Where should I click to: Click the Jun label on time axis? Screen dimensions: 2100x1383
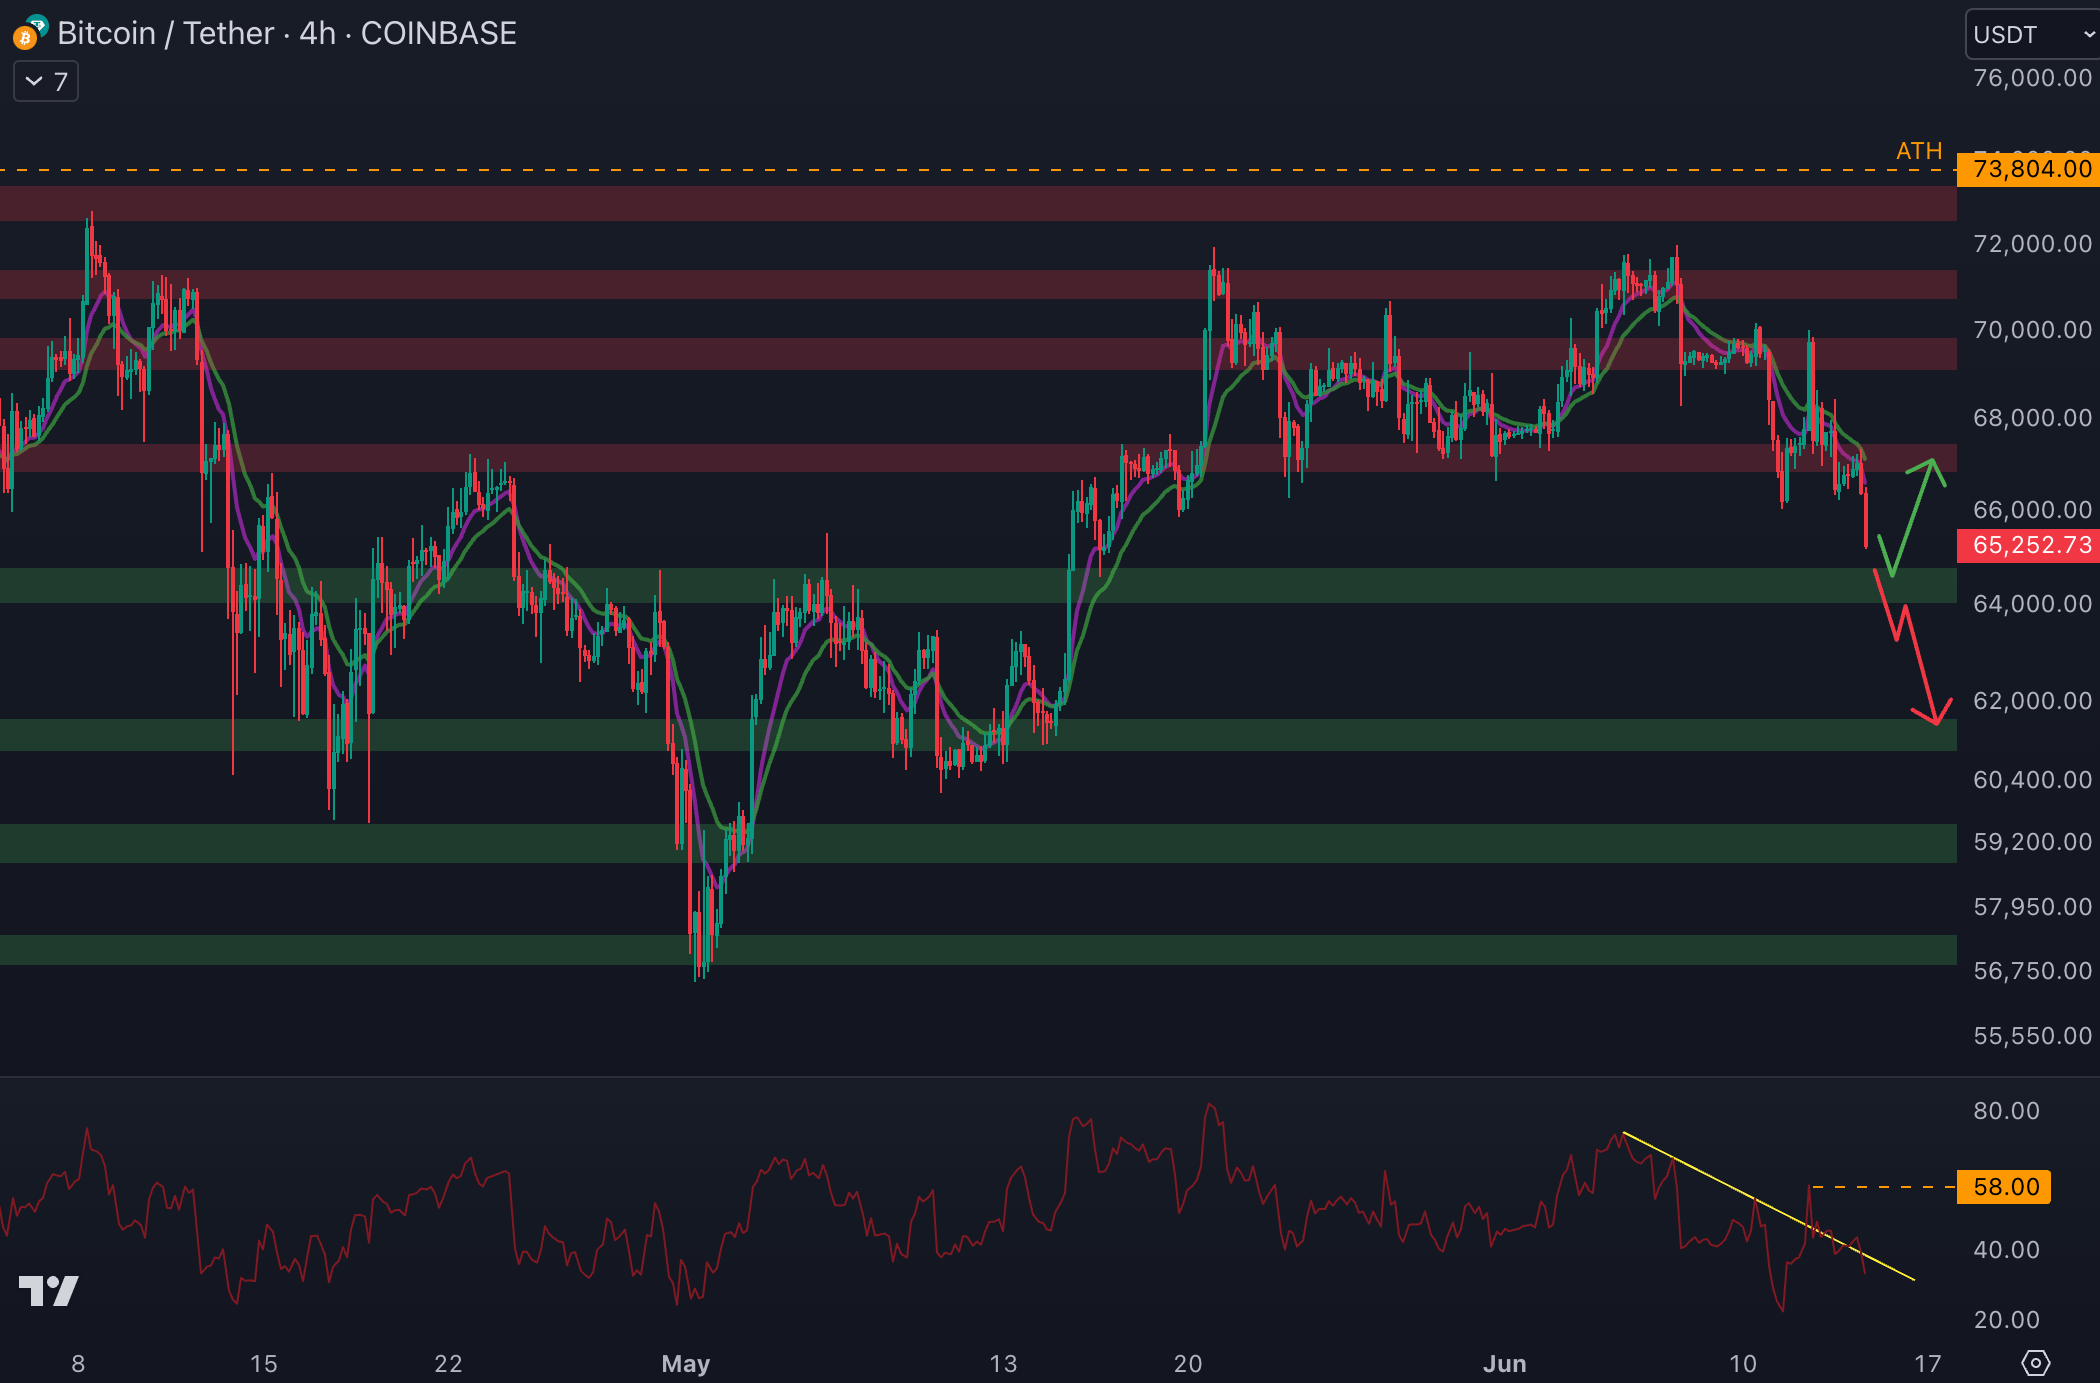1503,1363
